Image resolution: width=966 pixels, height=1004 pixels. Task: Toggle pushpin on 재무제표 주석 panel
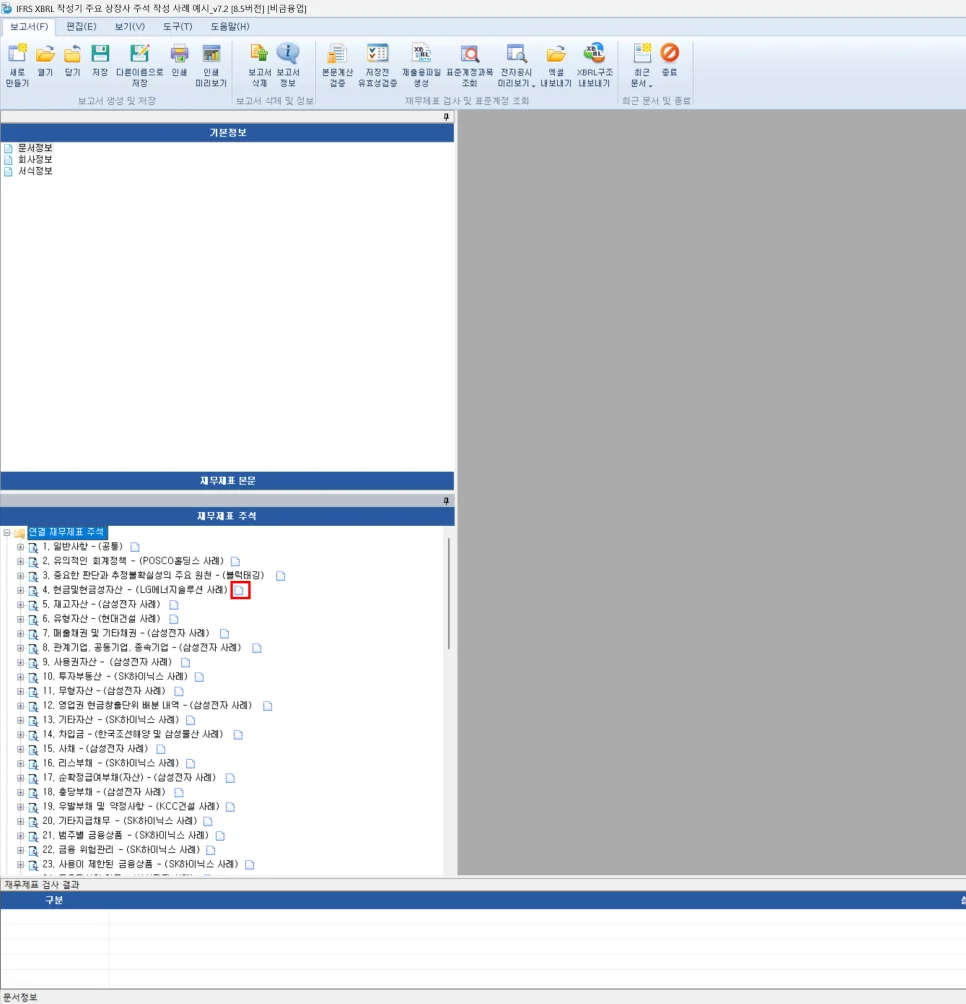click(x=446, y=500)
